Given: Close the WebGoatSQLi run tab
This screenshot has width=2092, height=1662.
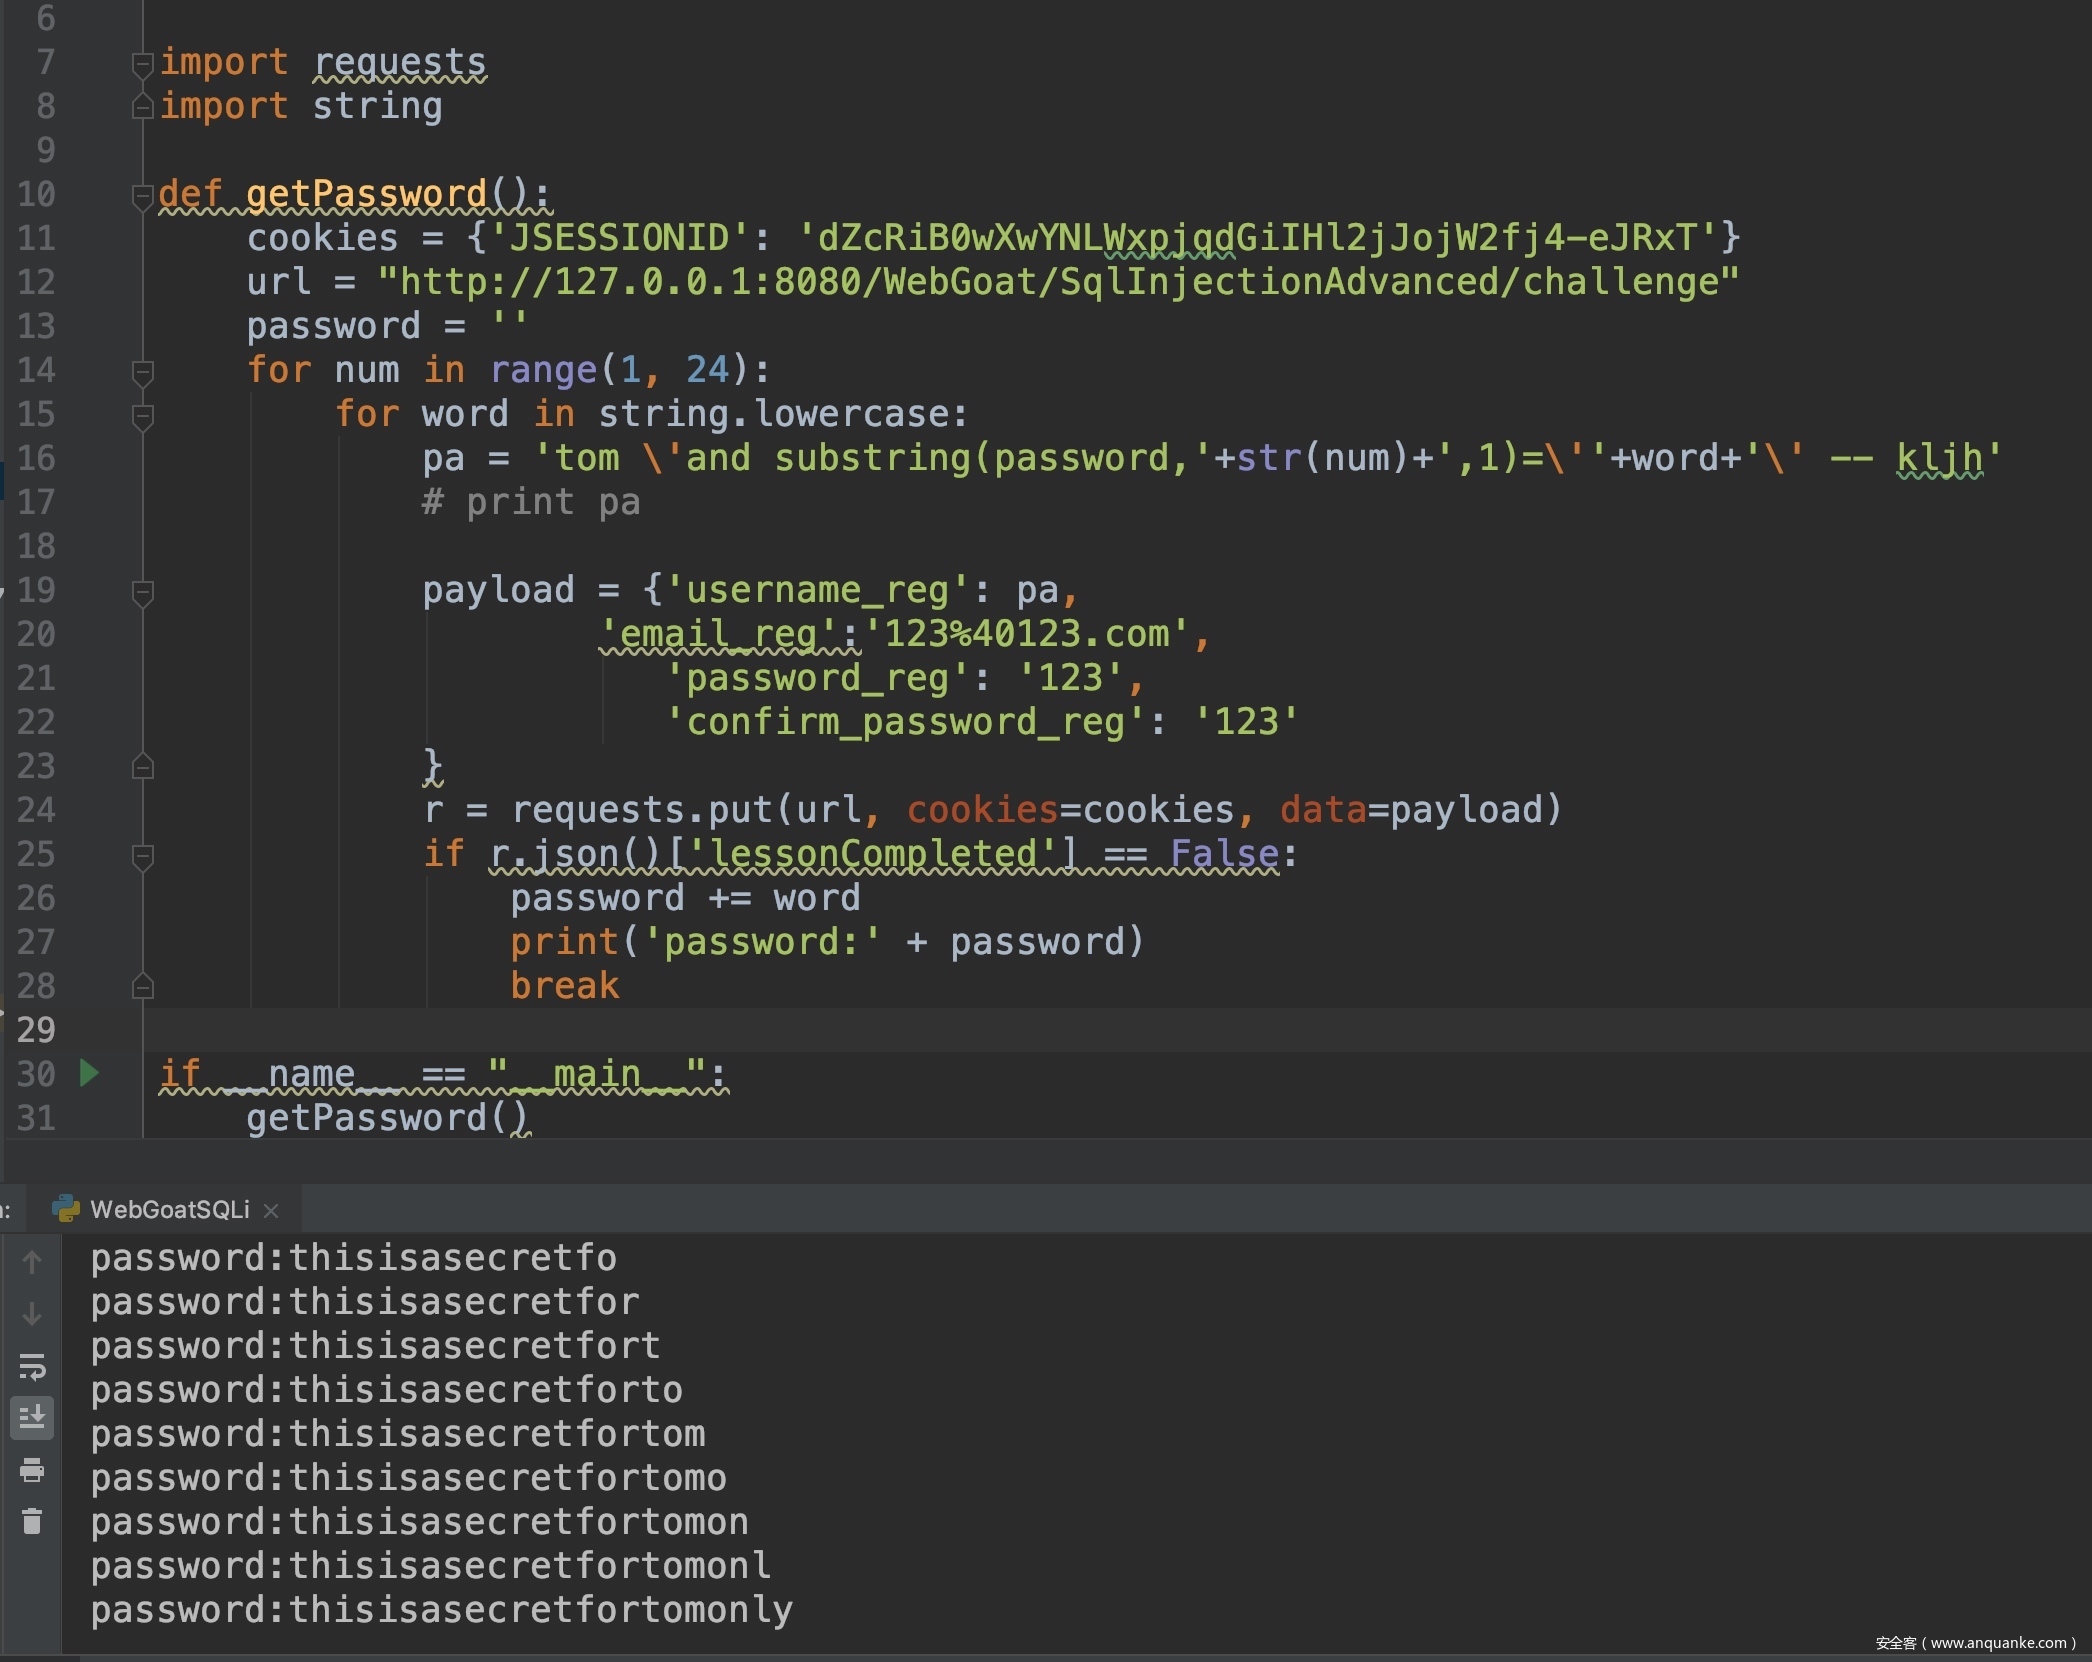Looking at the screenshot, I should 271,1210.
